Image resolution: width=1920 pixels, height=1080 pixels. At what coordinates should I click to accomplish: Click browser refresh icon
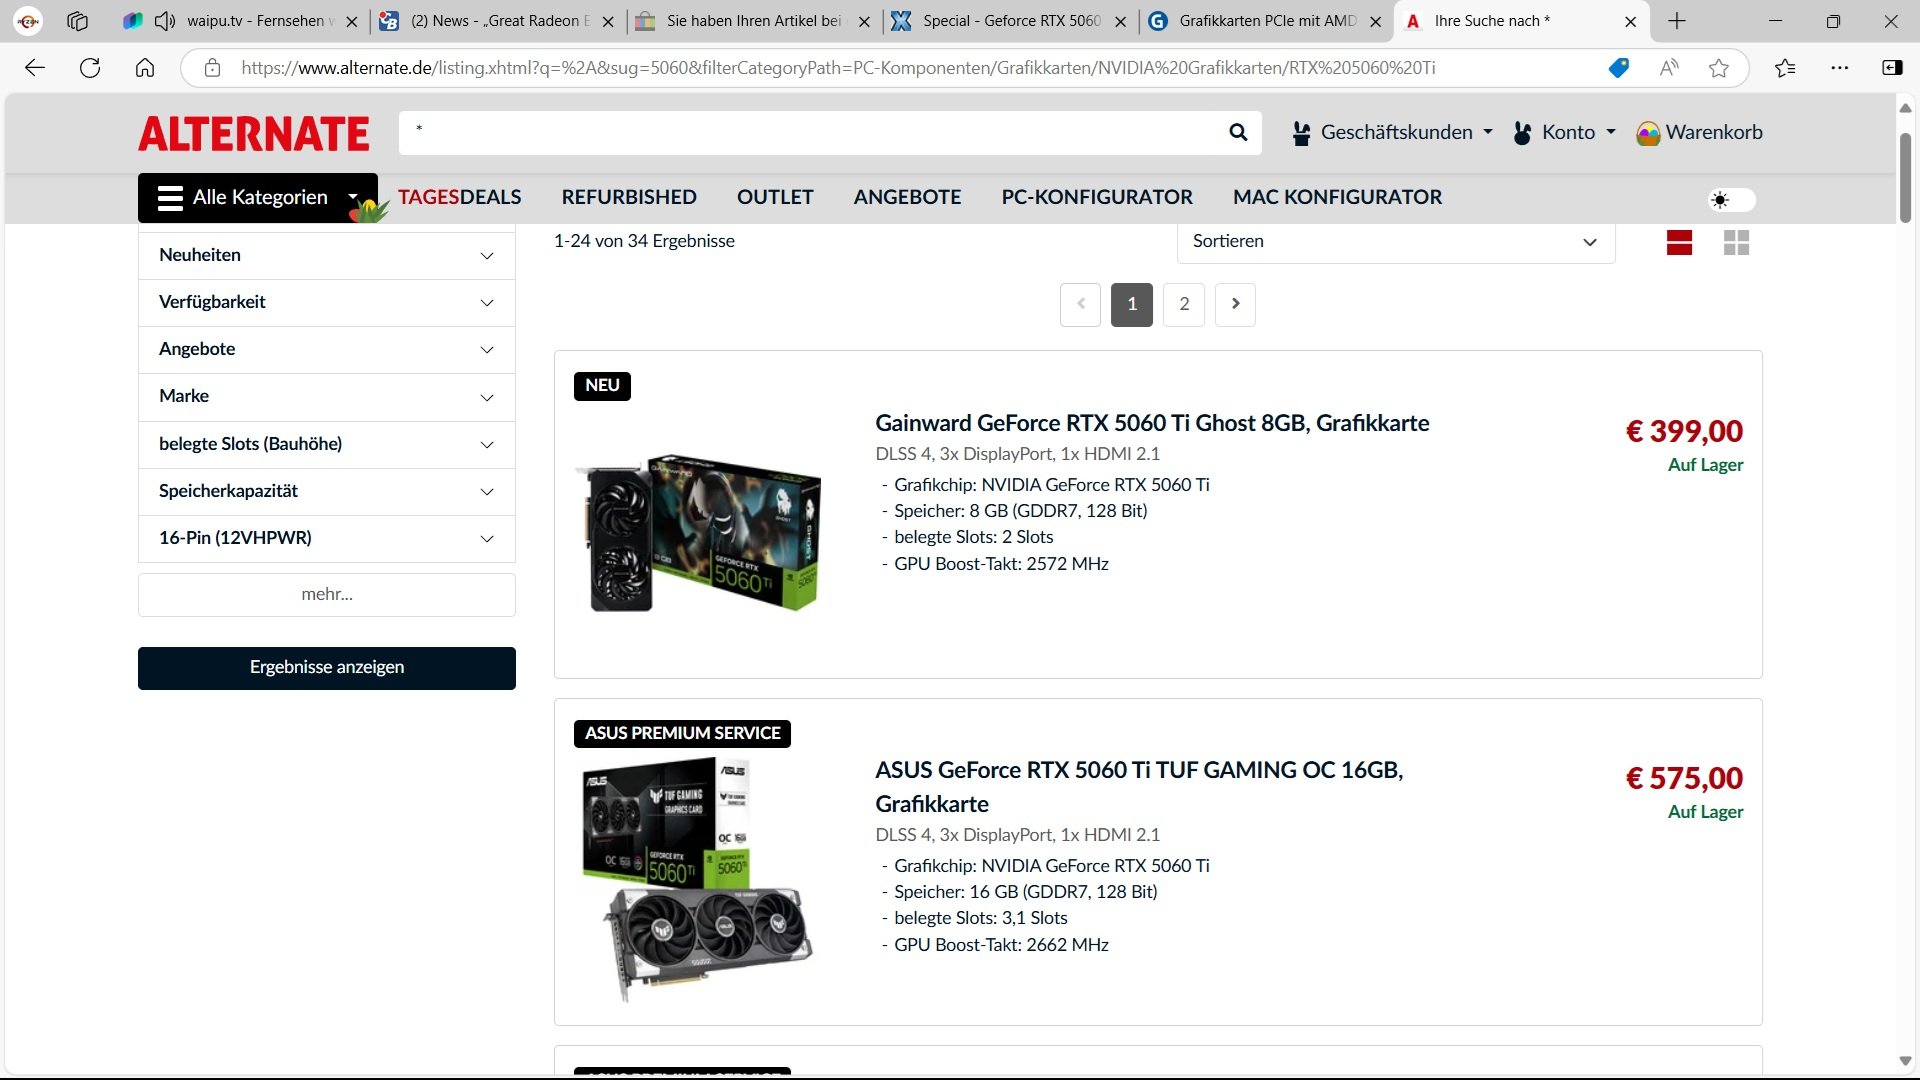coord(90,68)
